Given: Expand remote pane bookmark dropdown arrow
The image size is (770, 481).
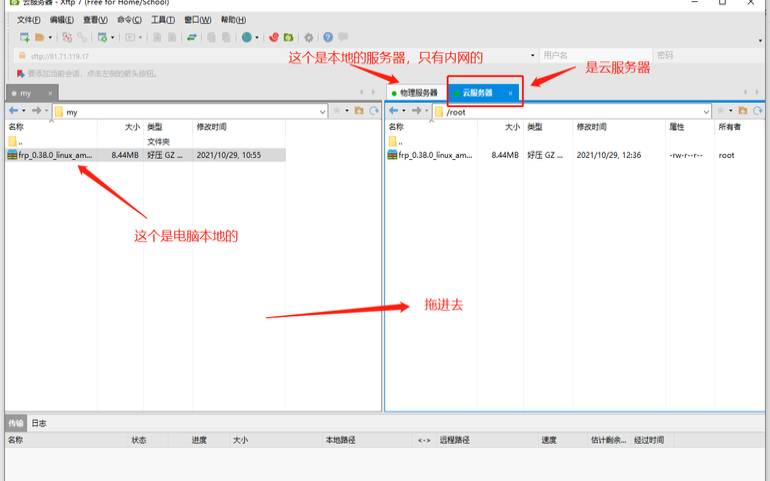Looking at the screenshot, I should 730,111.
